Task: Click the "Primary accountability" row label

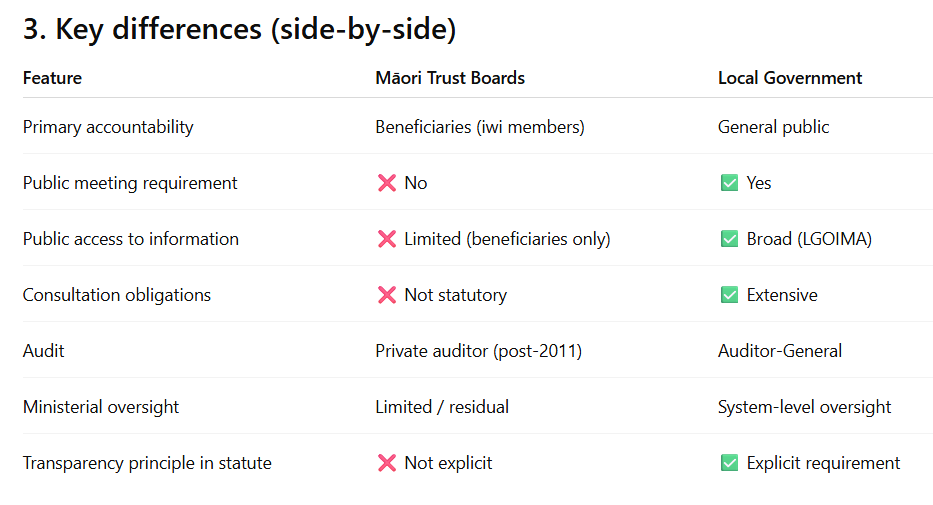Action: click(108, 127)
